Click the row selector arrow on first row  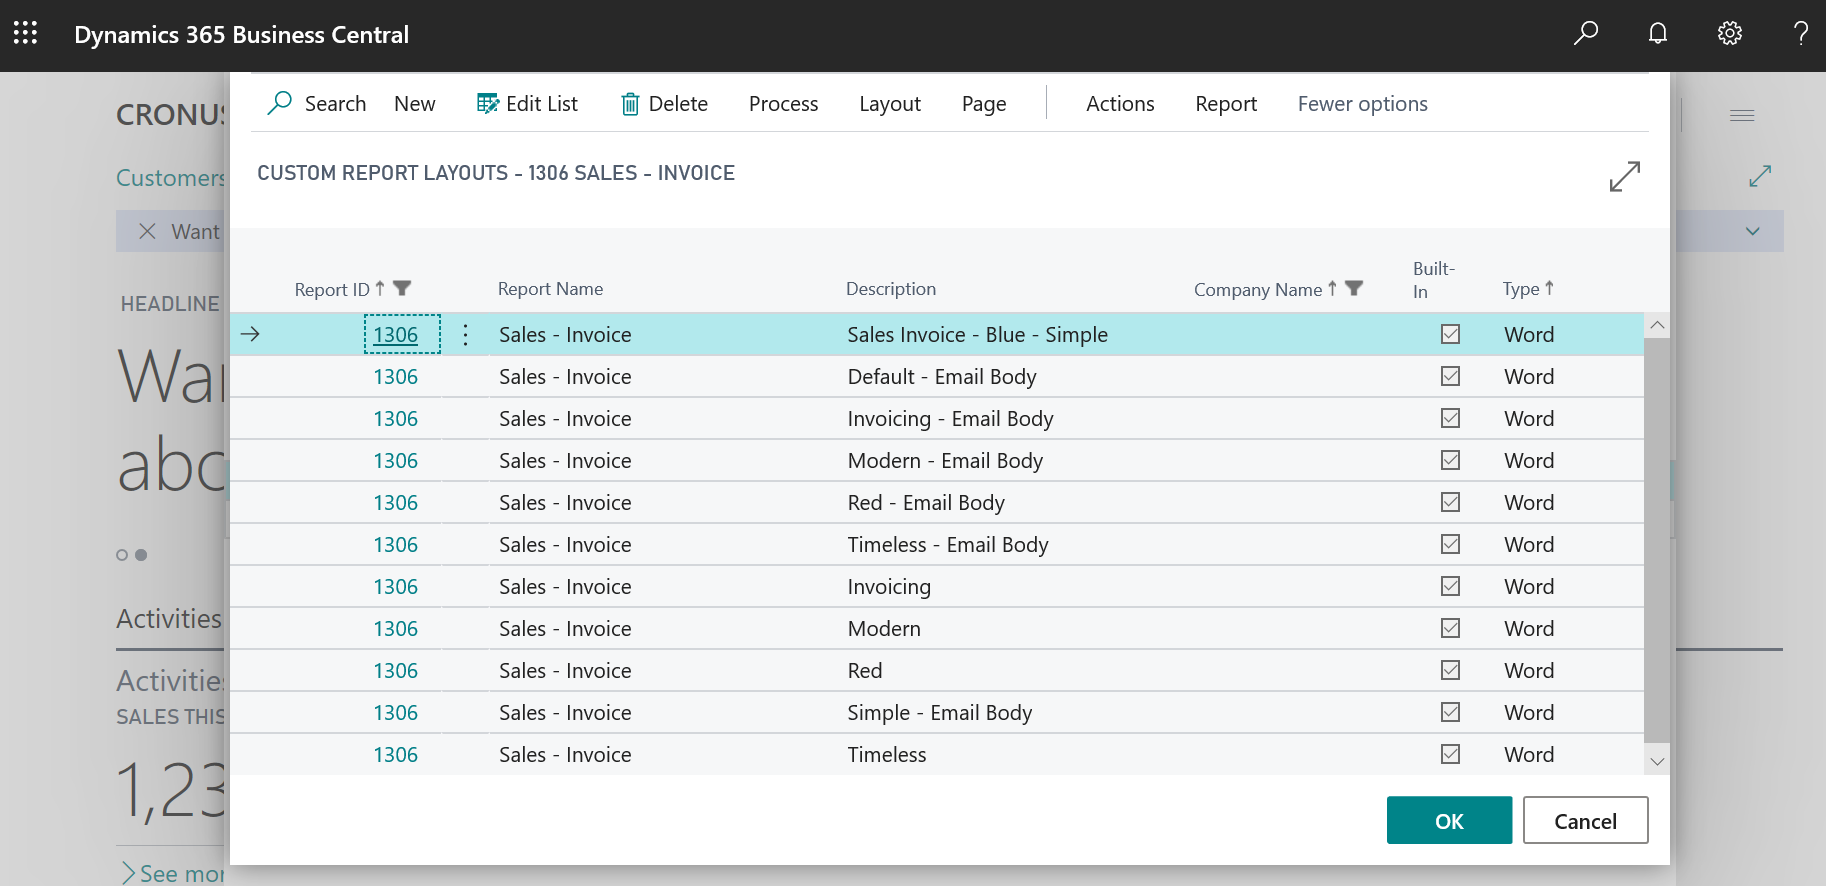point(250,334)
